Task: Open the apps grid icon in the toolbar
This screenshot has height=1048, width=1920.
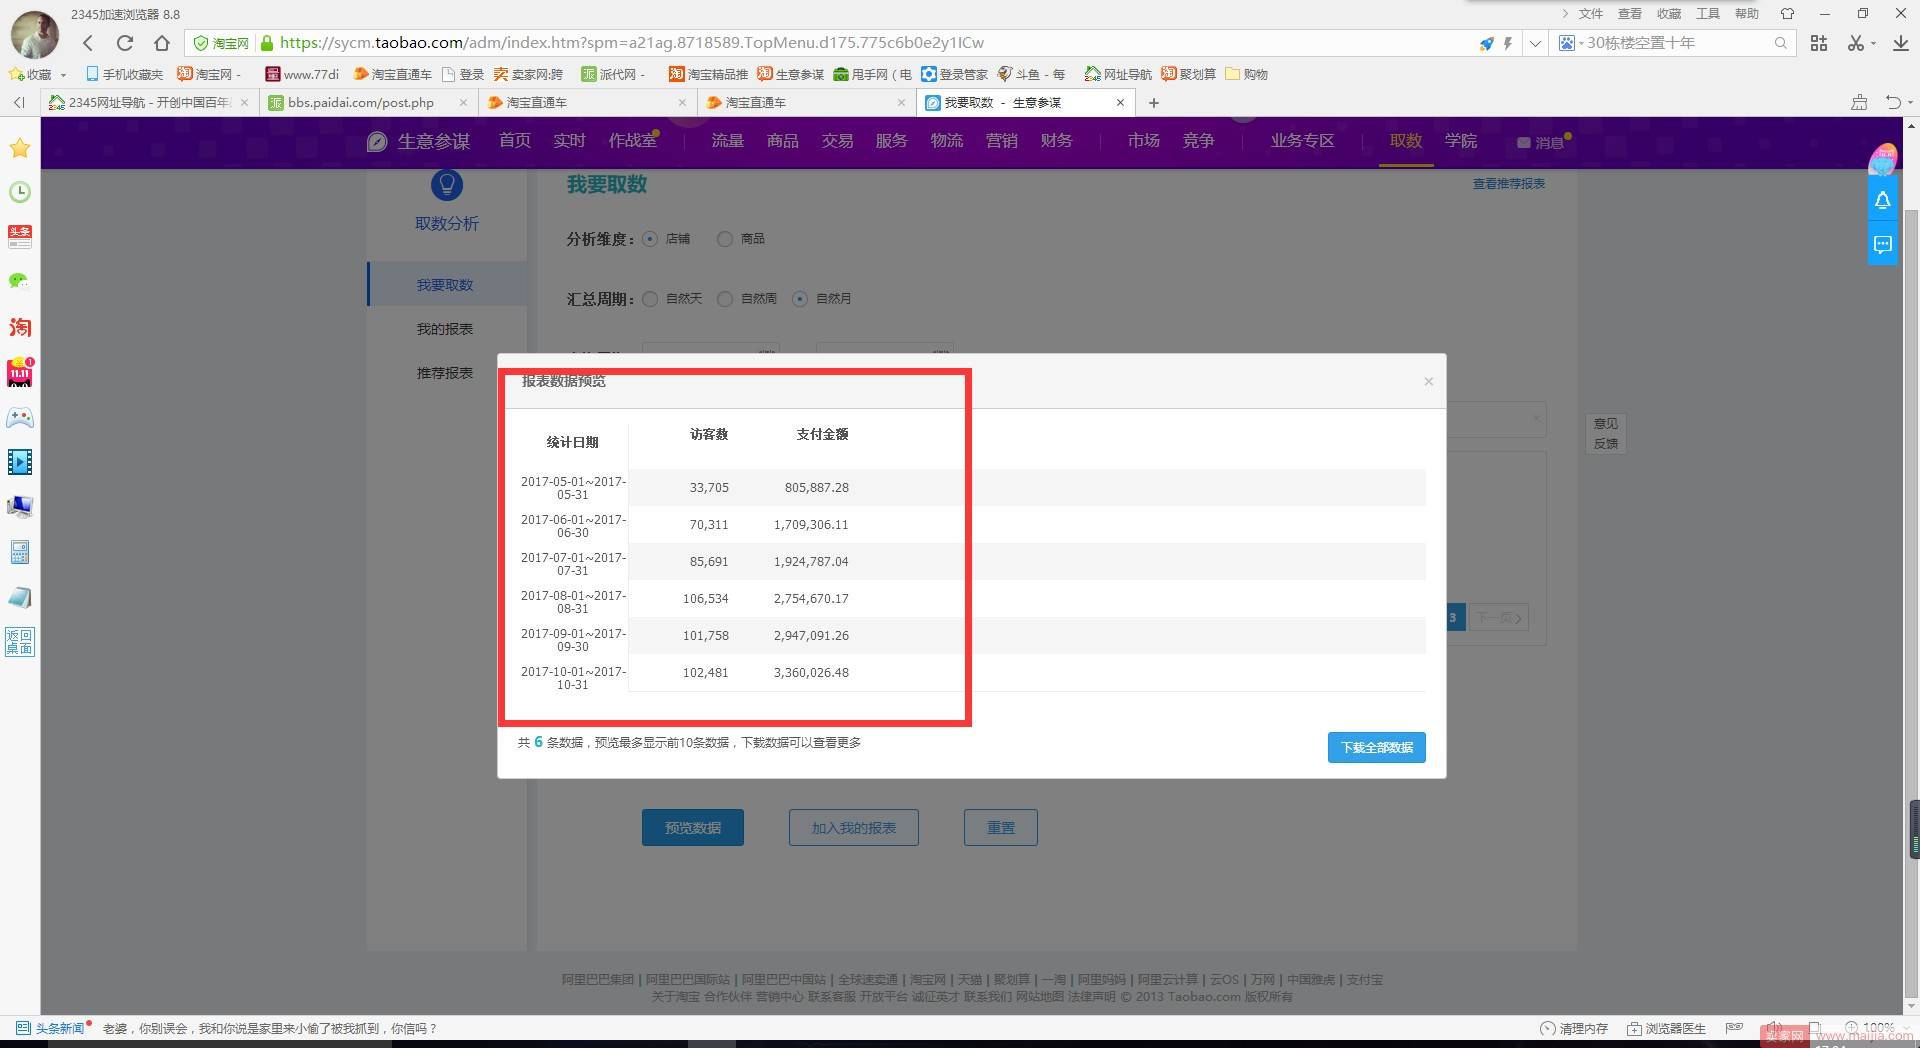Action: coord(1819,43)
